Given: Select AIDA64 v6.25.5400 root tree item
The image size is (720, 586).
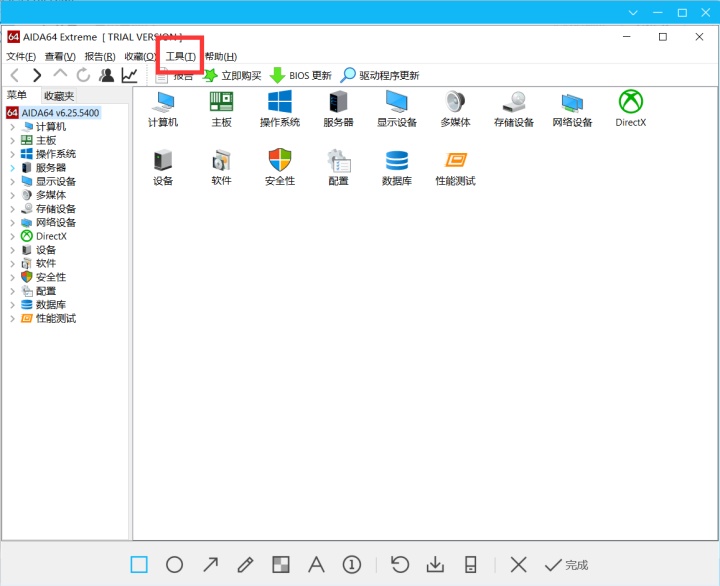Looking at the screenshot, I should (x=53, y=113).
